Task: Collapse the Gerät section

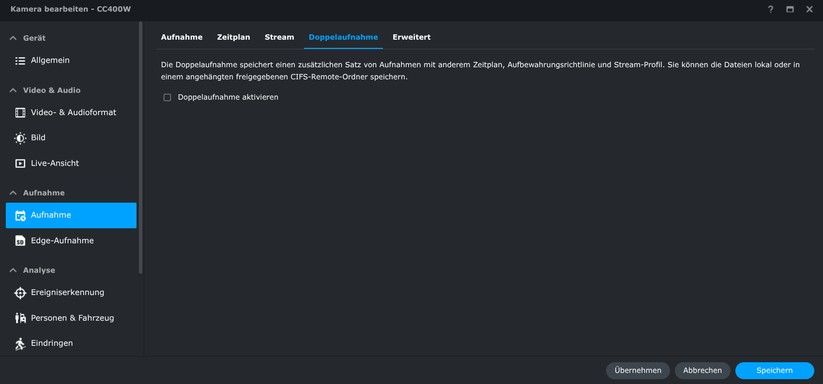Action: pyautogui.click(x=14, y=38)
